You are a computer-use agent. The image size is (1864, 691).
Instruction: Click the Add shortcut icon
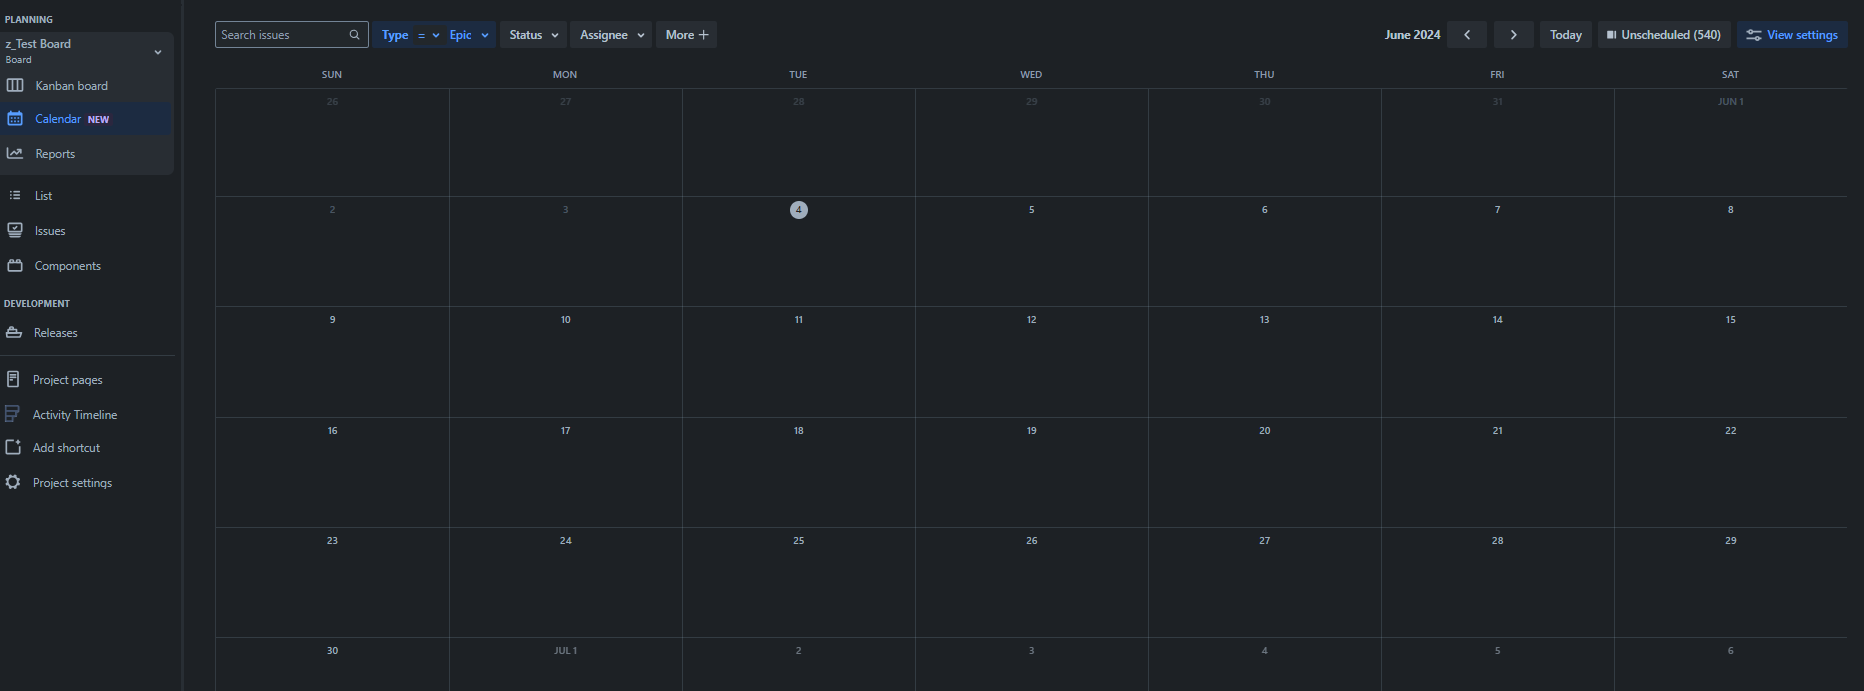point(13,447)
